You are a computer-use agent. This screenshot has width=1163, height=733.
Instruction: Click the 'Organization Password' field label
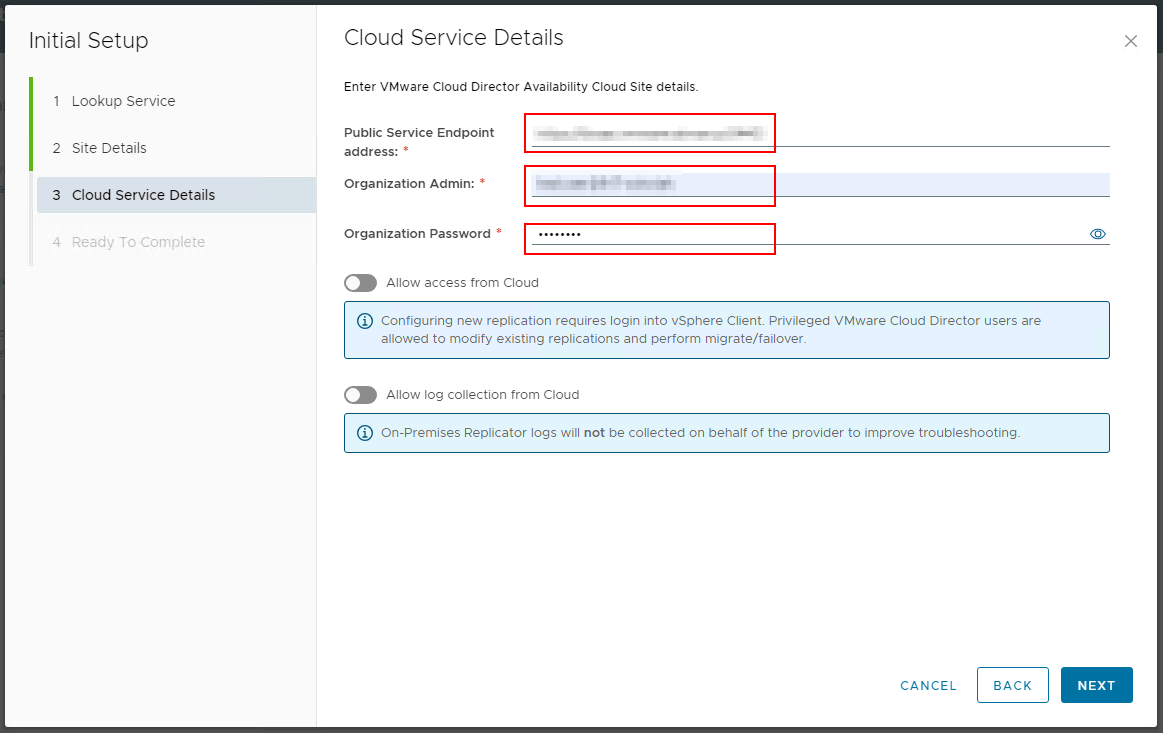417,233
